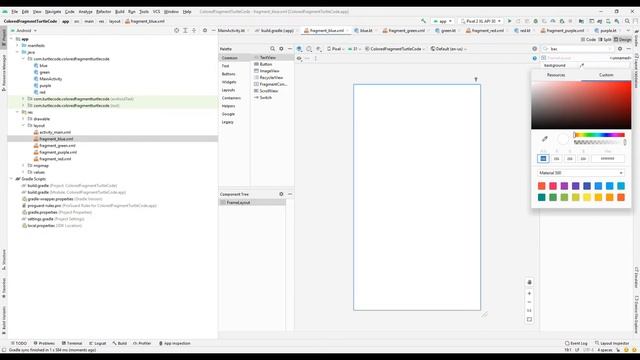
Task: Open the App Inspection tool window
Action: click(175, 343)
